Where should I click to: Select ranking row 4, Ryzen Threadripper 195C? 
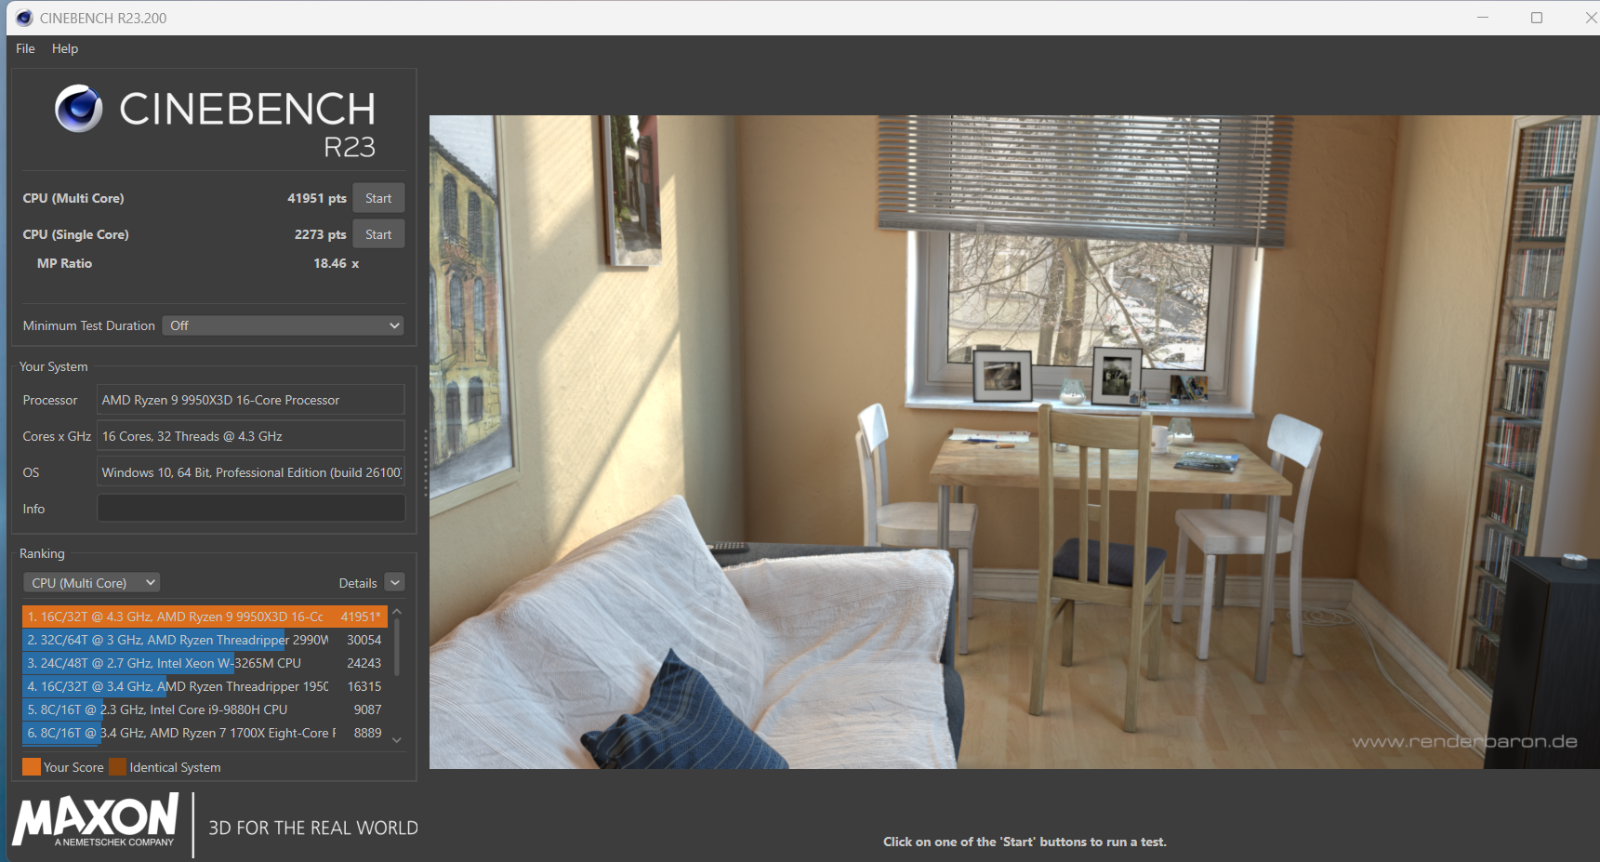tap(205, 686)
